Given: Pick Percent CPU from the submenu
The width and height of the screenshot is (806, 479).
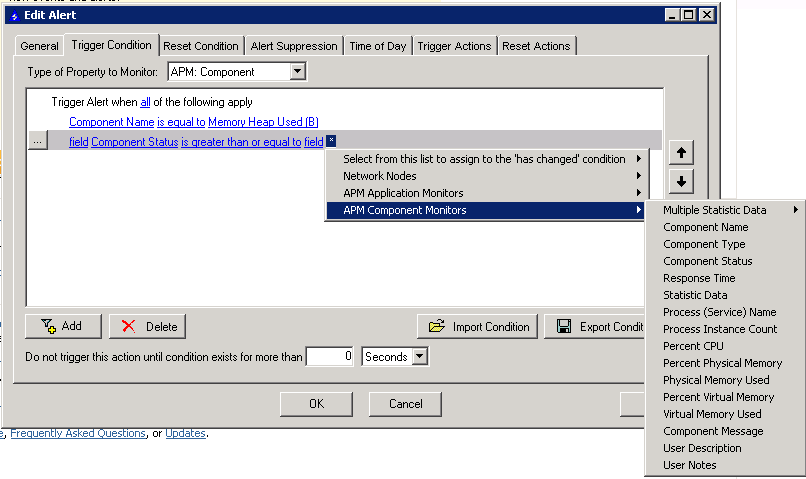Looking at the screenshot, I should pos(725,345).
